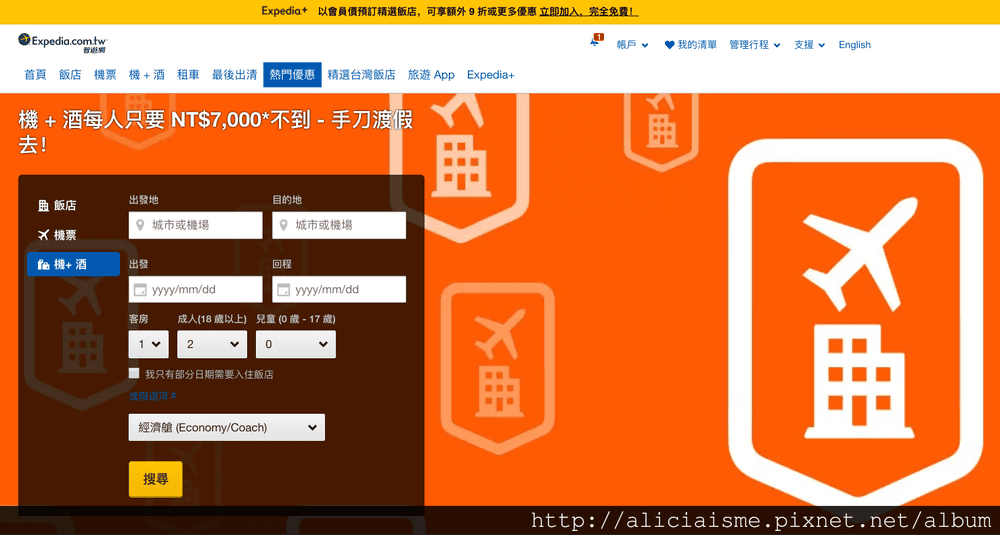Select the 機+ 酒 search tab
This screenshot has width=1000, height=535.
click(x=73, y=264)
